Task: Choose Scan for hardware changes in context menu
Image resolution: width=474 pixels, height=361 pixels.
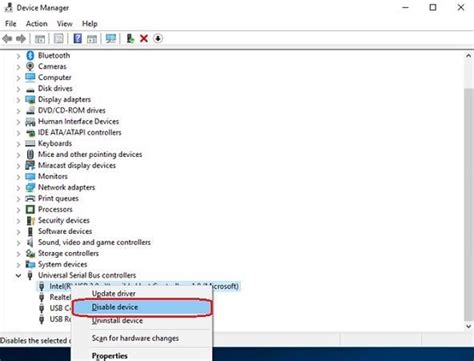Action: click(x=142, y=338)
